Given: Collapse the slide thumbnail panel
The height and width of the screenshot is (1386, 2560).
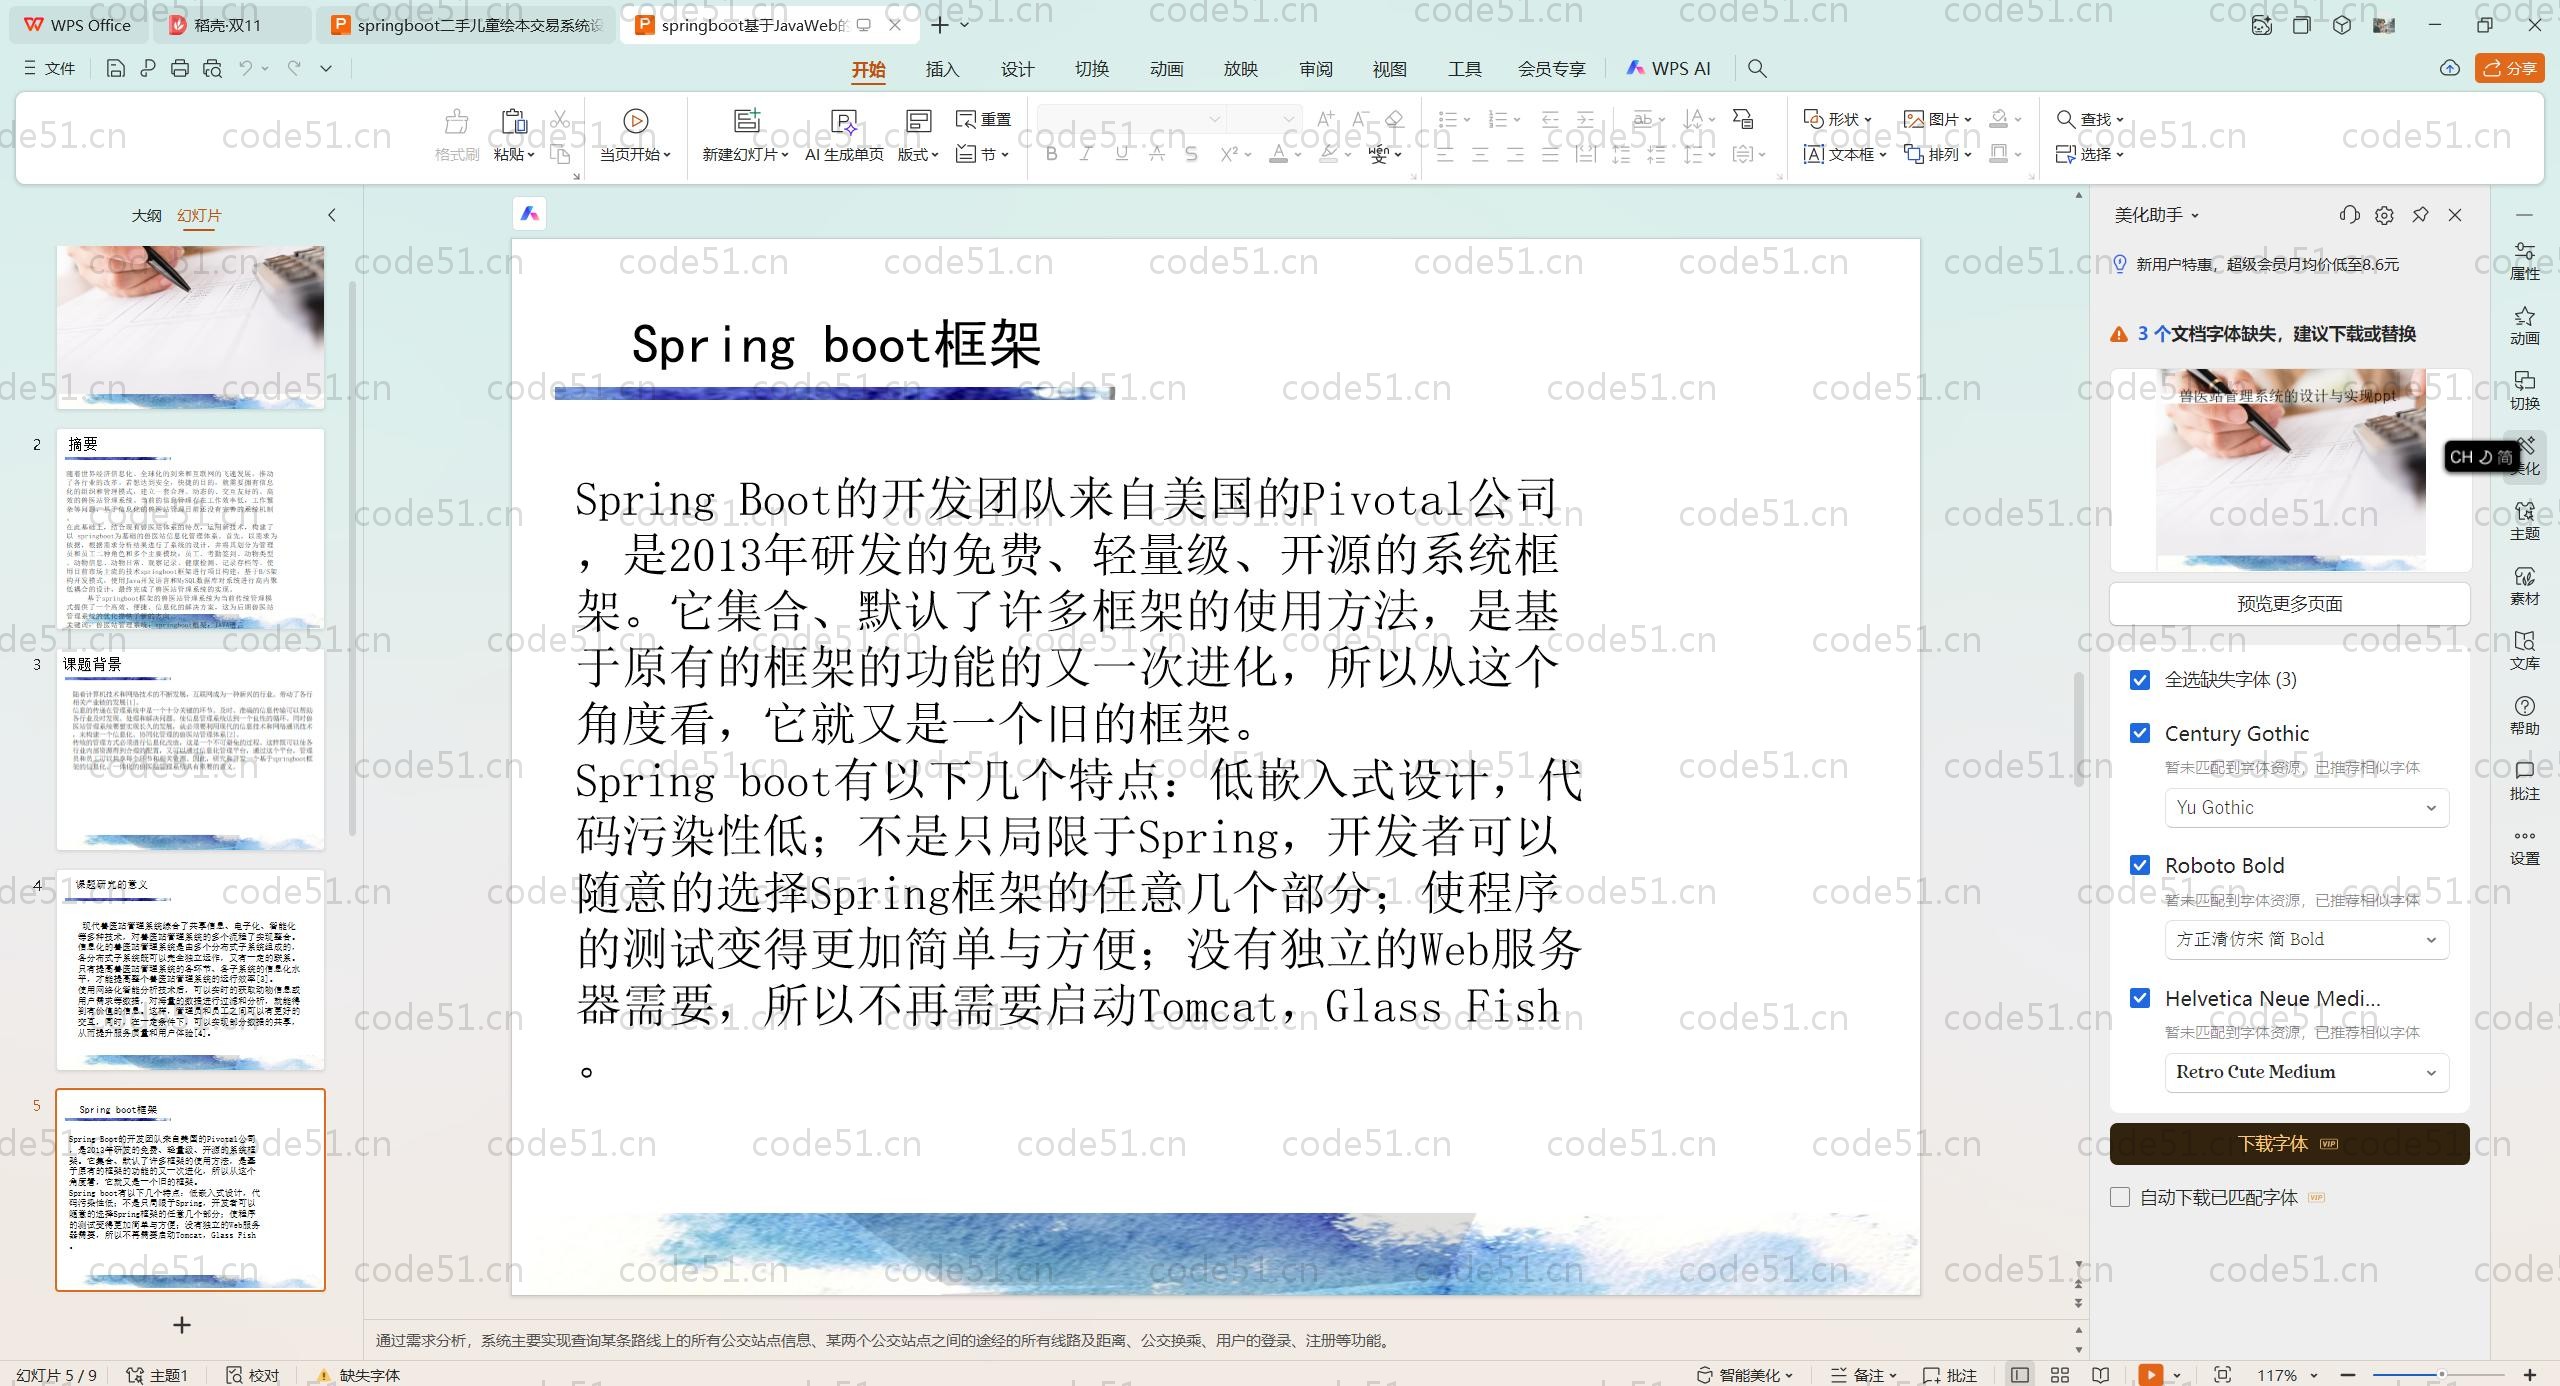Looking at the screenshot, I should [332, 215].
